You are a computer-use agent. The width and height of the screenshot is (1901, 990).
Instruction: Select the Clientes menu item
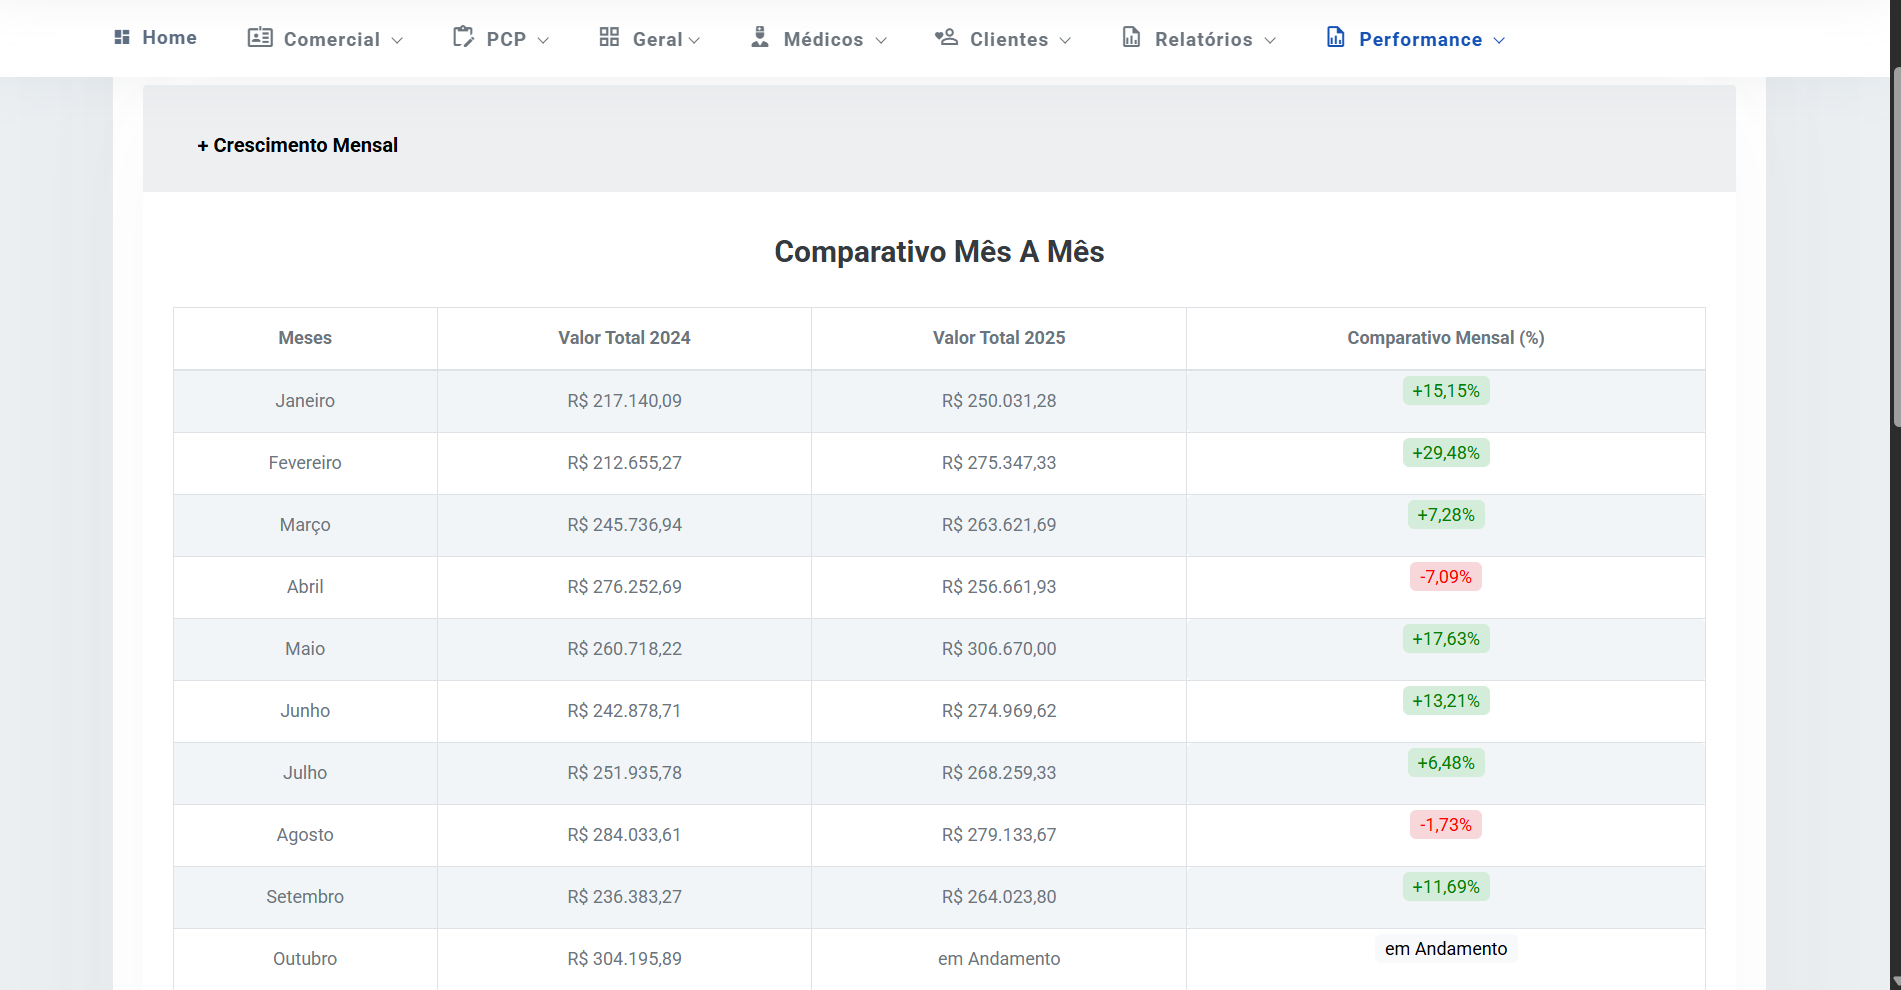(1008, 39)
